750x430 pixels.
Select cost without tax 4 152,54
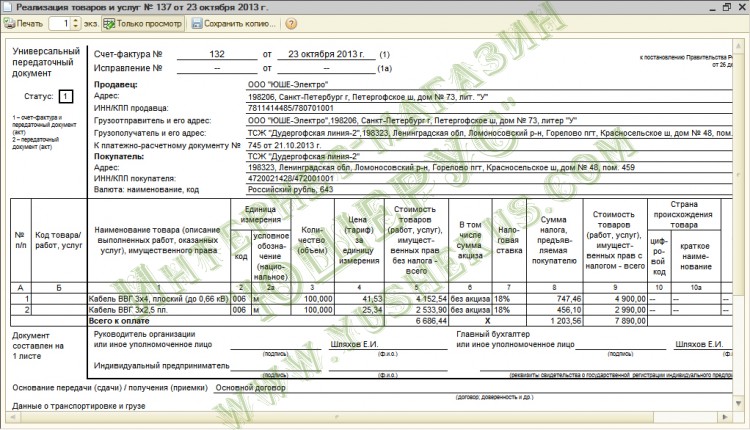coord(416,299)
